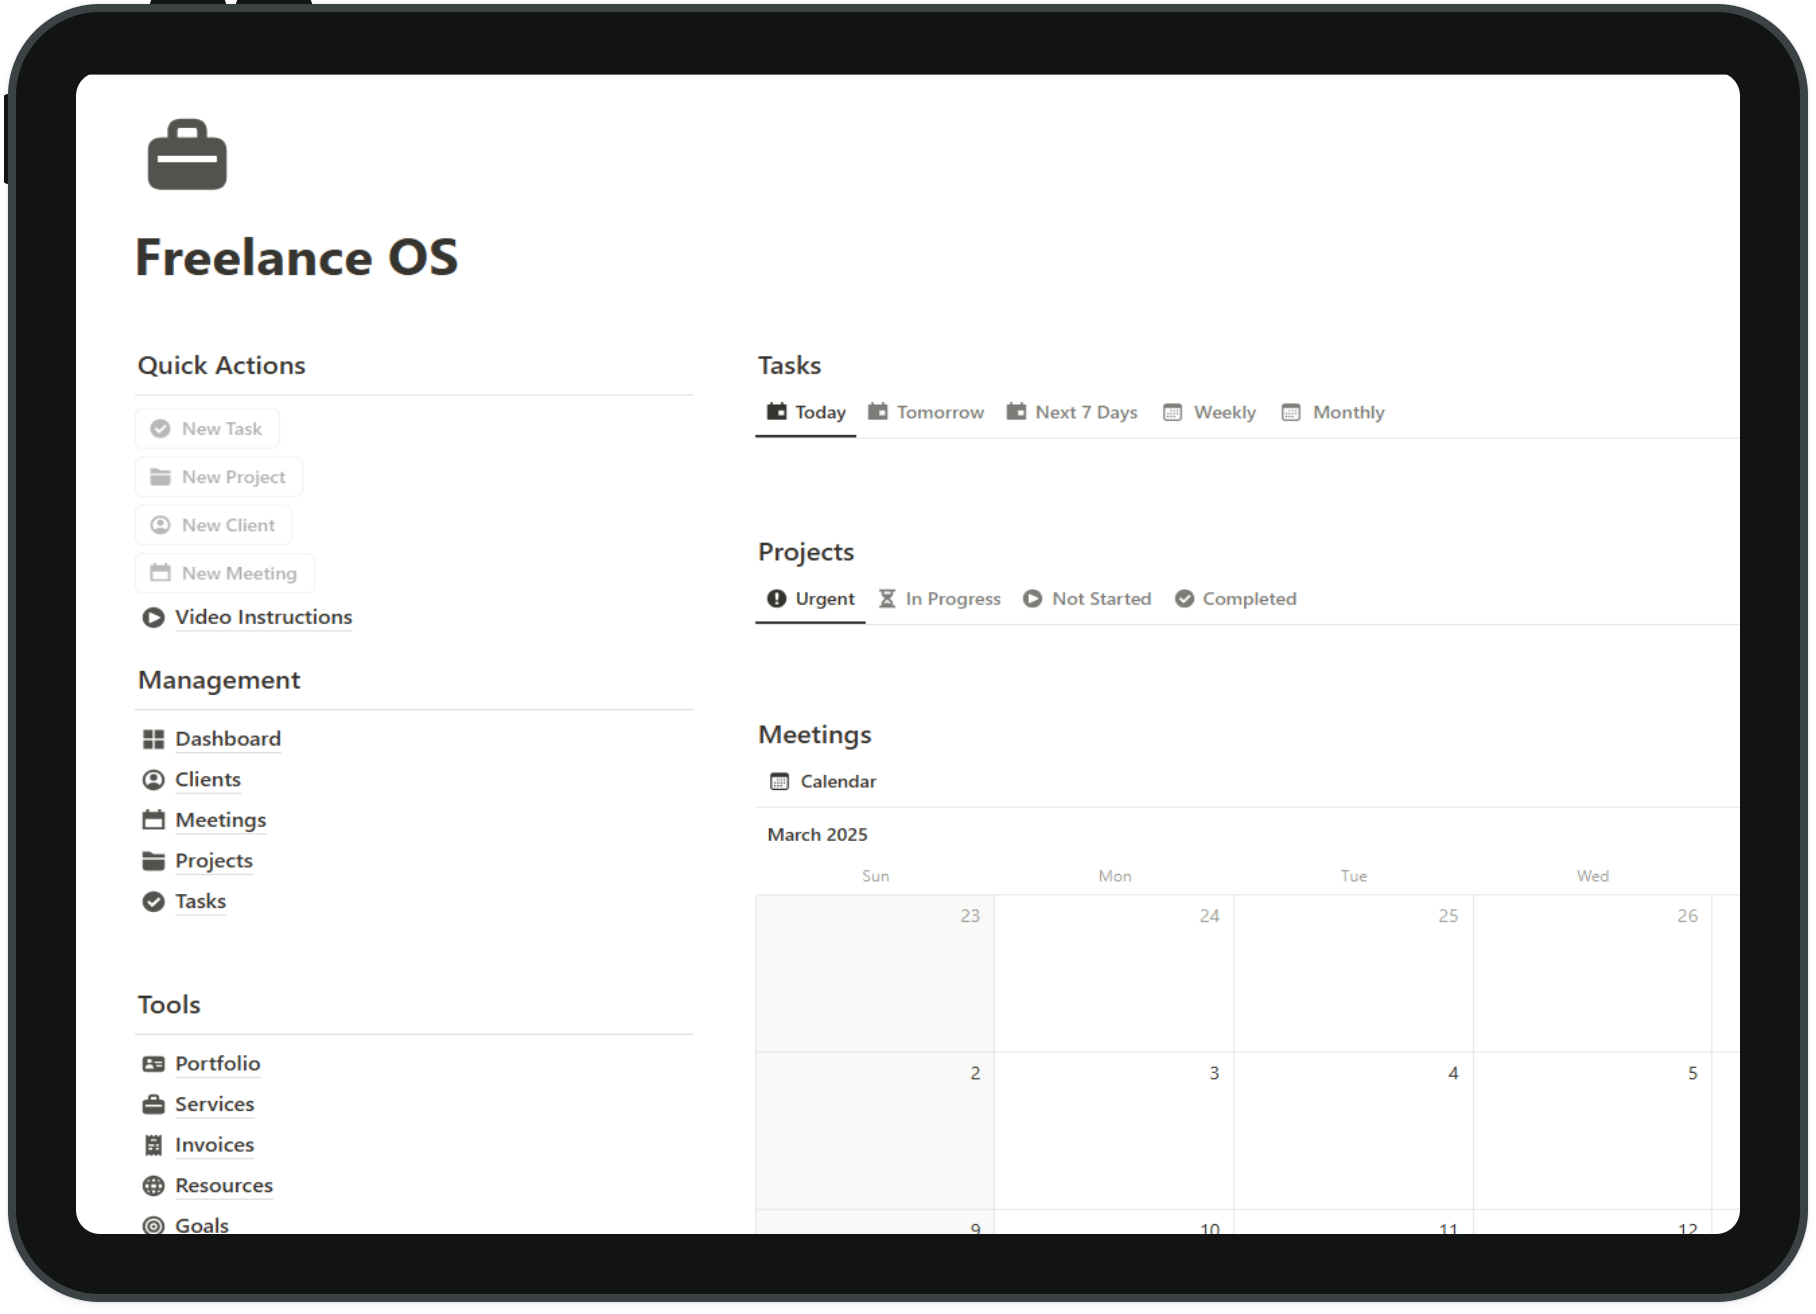Click the Invoices receipt icon
The image size is (1816, 1314).
pos(153,1145)
